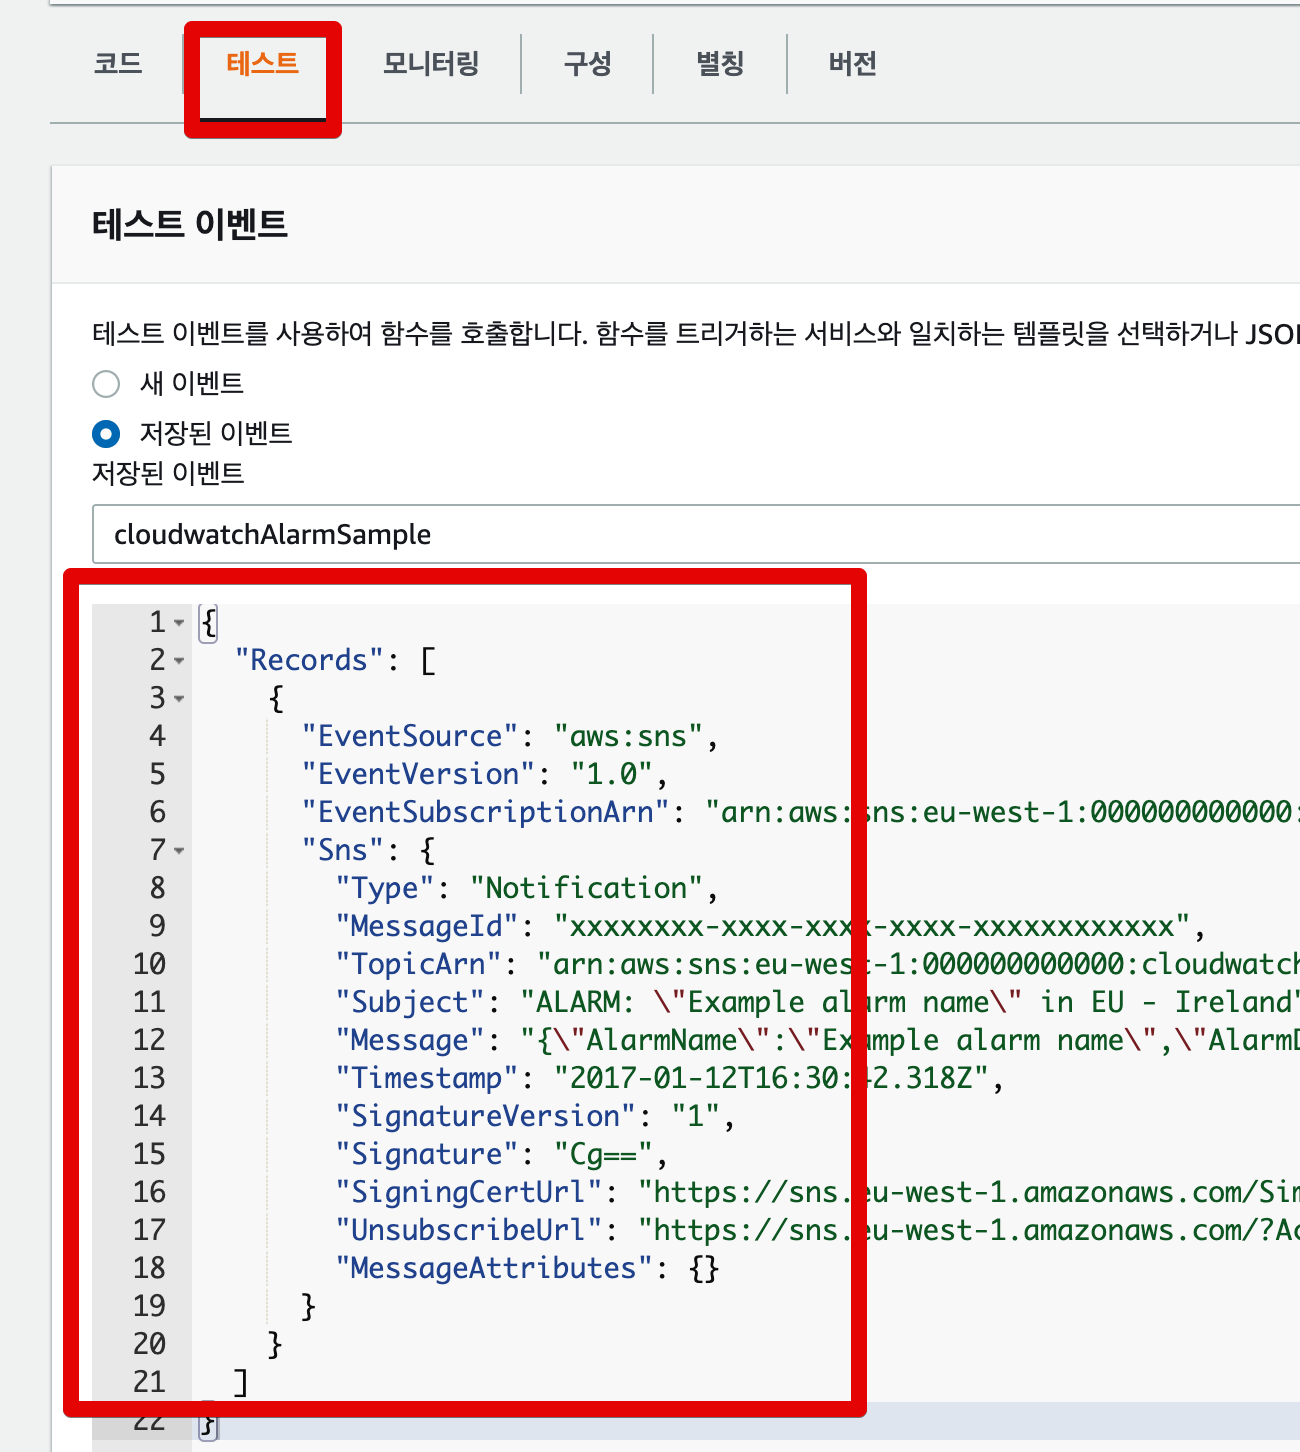Click the "SigningCertUrl" key on line 16
The image size is (1300, 1452).
click(469, 1193)
